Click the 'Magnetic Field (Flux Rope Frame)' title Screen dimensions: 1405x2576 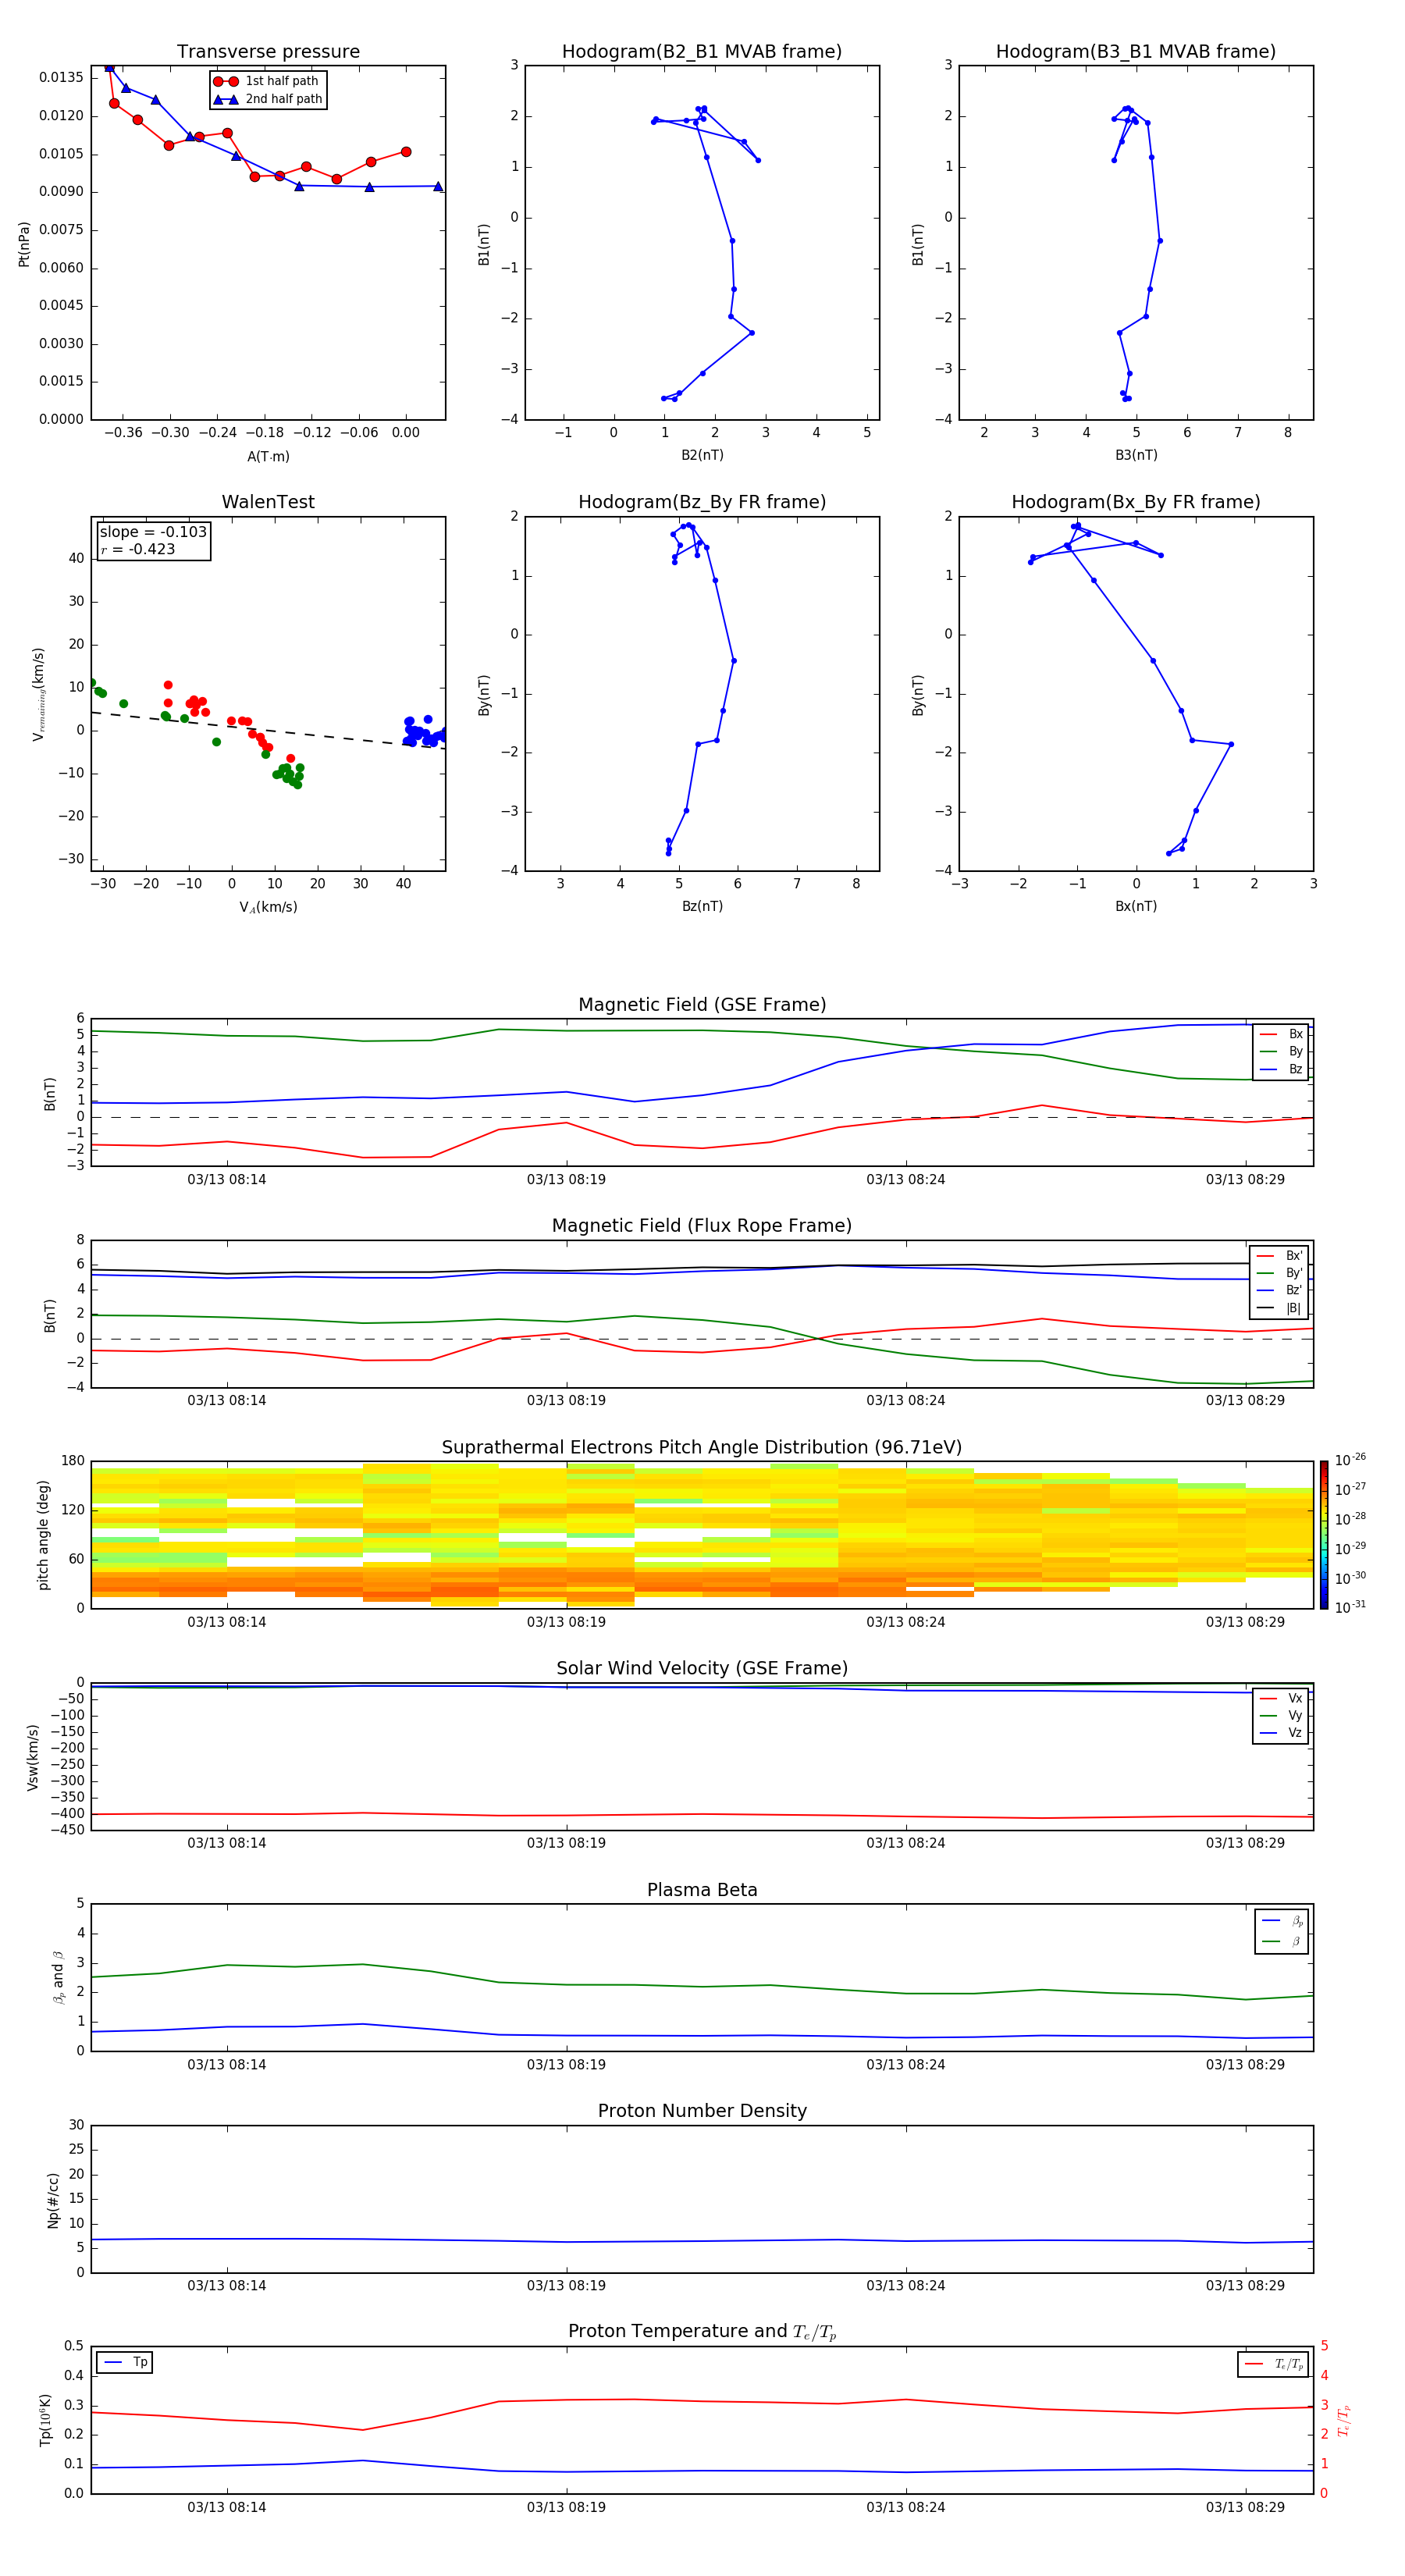click(x=702, y=1226)
